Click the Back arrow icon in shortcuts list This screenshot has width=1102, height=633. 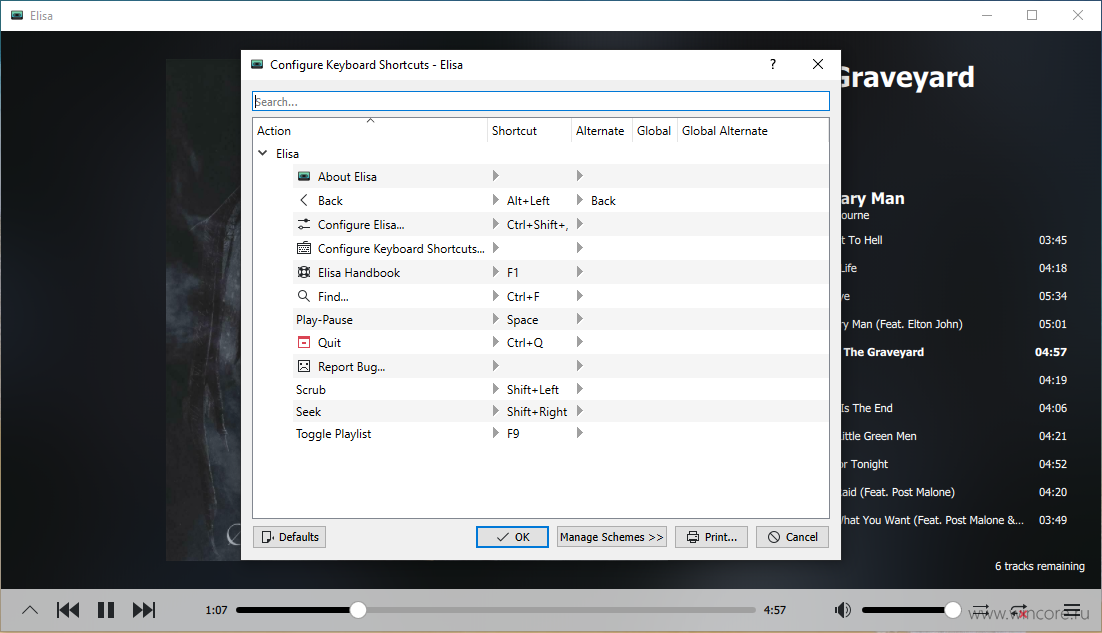[x=304, y=200]
